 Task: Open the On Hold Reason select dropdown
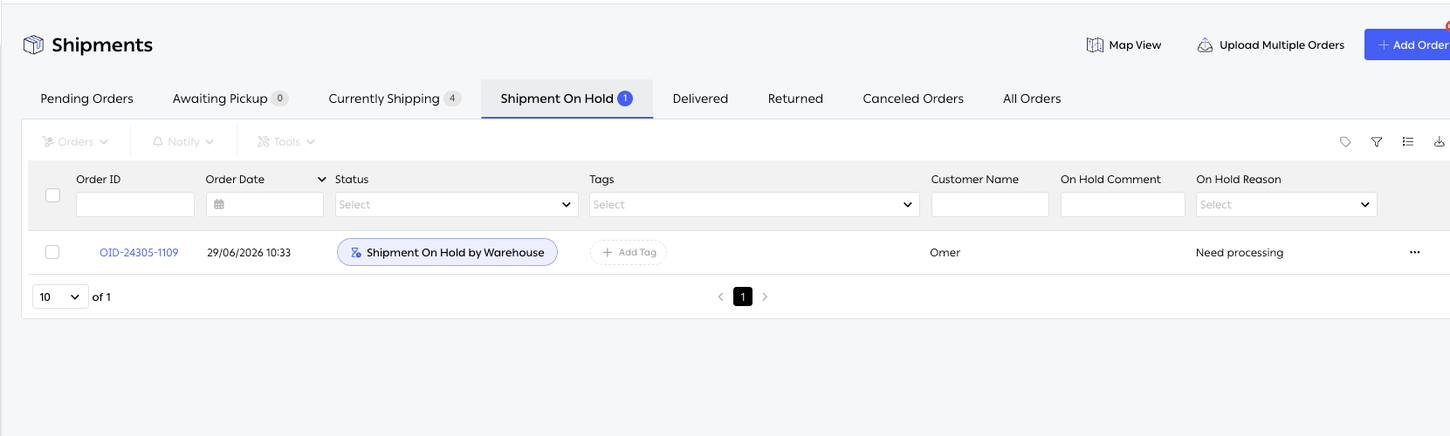click(1286, 204)
